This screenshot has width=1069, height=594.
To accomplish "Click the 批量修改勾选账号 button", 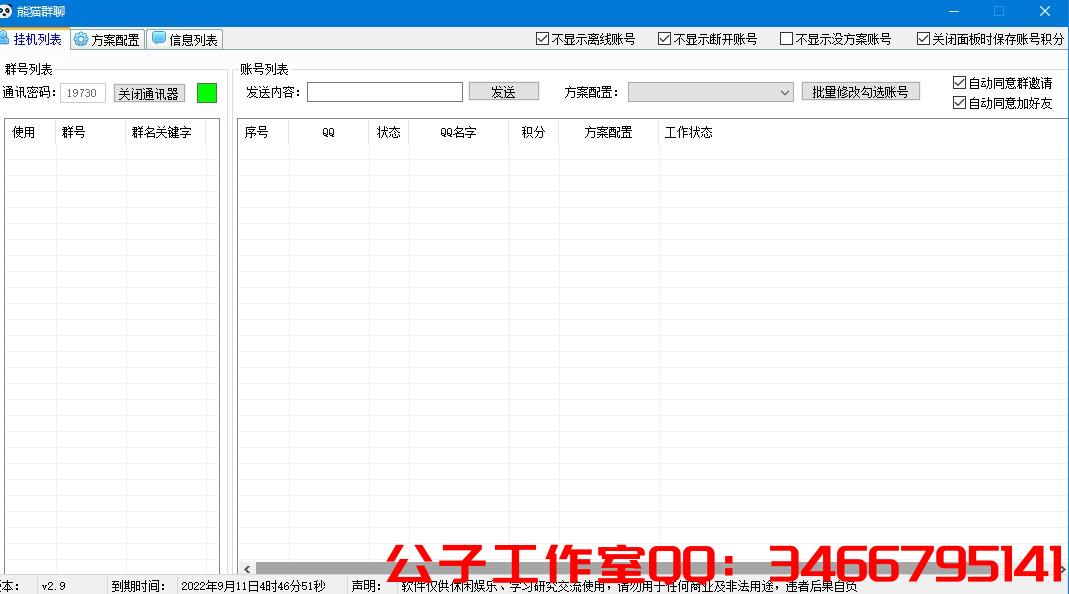I will (x=860, y=91).
